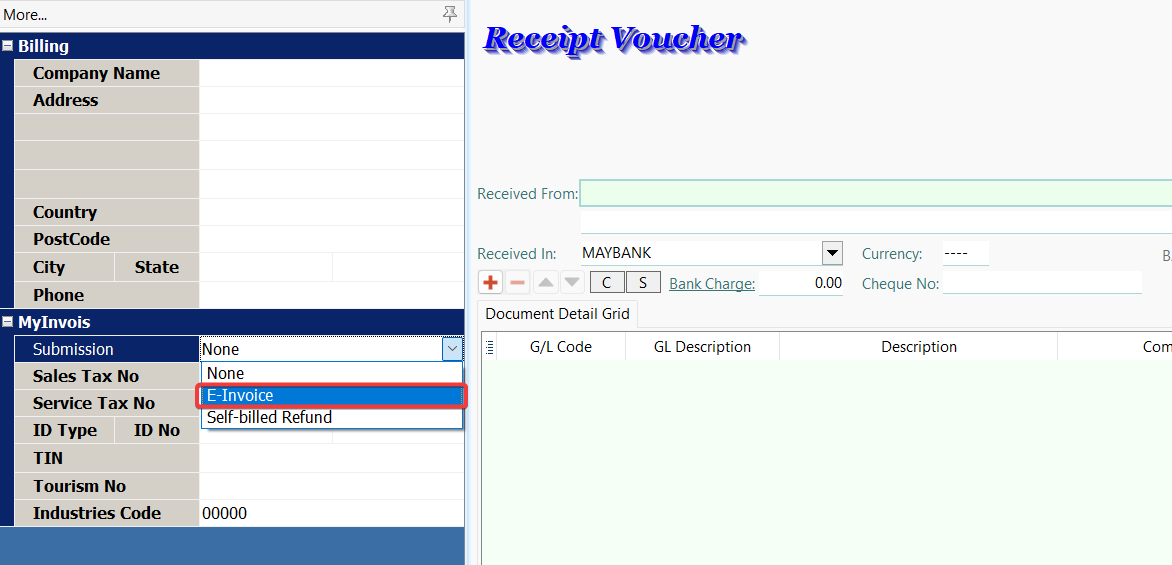
Task: Click the Received From input field
Action: pyautogui.click(x=875, y=193)
